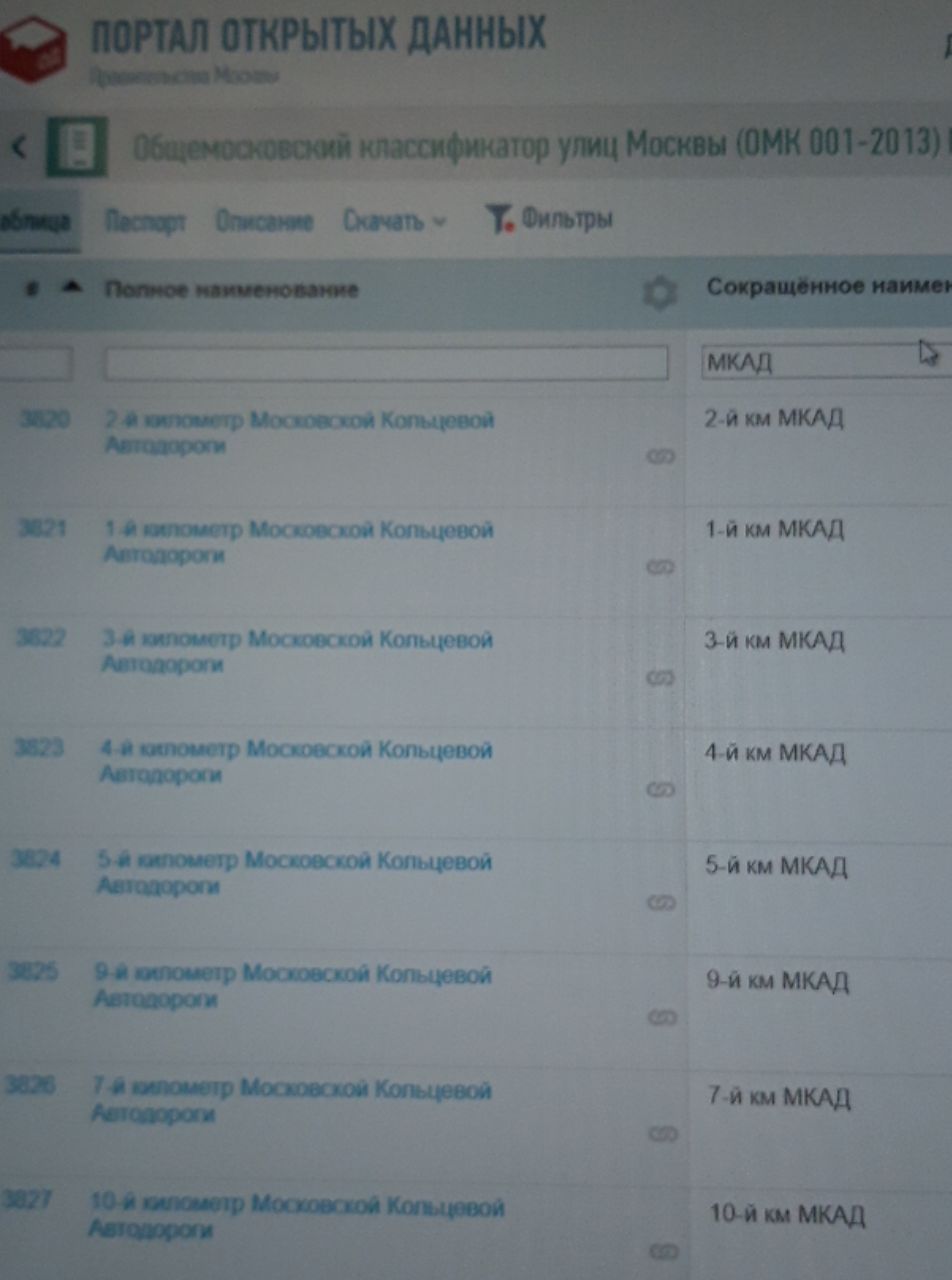Image resolution: width=952 pixels, height=1280 pixels.
Task: Click cell 4-й км МКАД
Action: tap(775, 752)
